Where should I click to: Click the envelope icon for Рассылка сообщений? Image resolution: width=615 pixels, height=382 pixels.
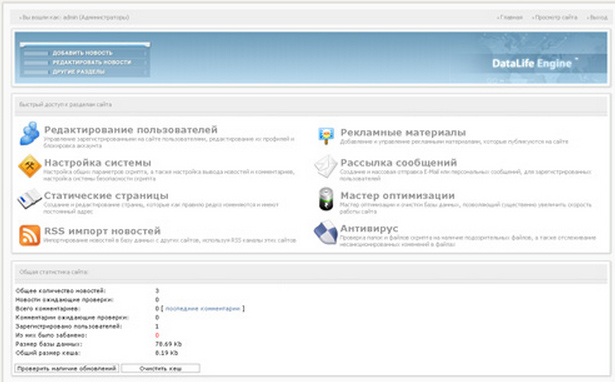click(326, 166)
